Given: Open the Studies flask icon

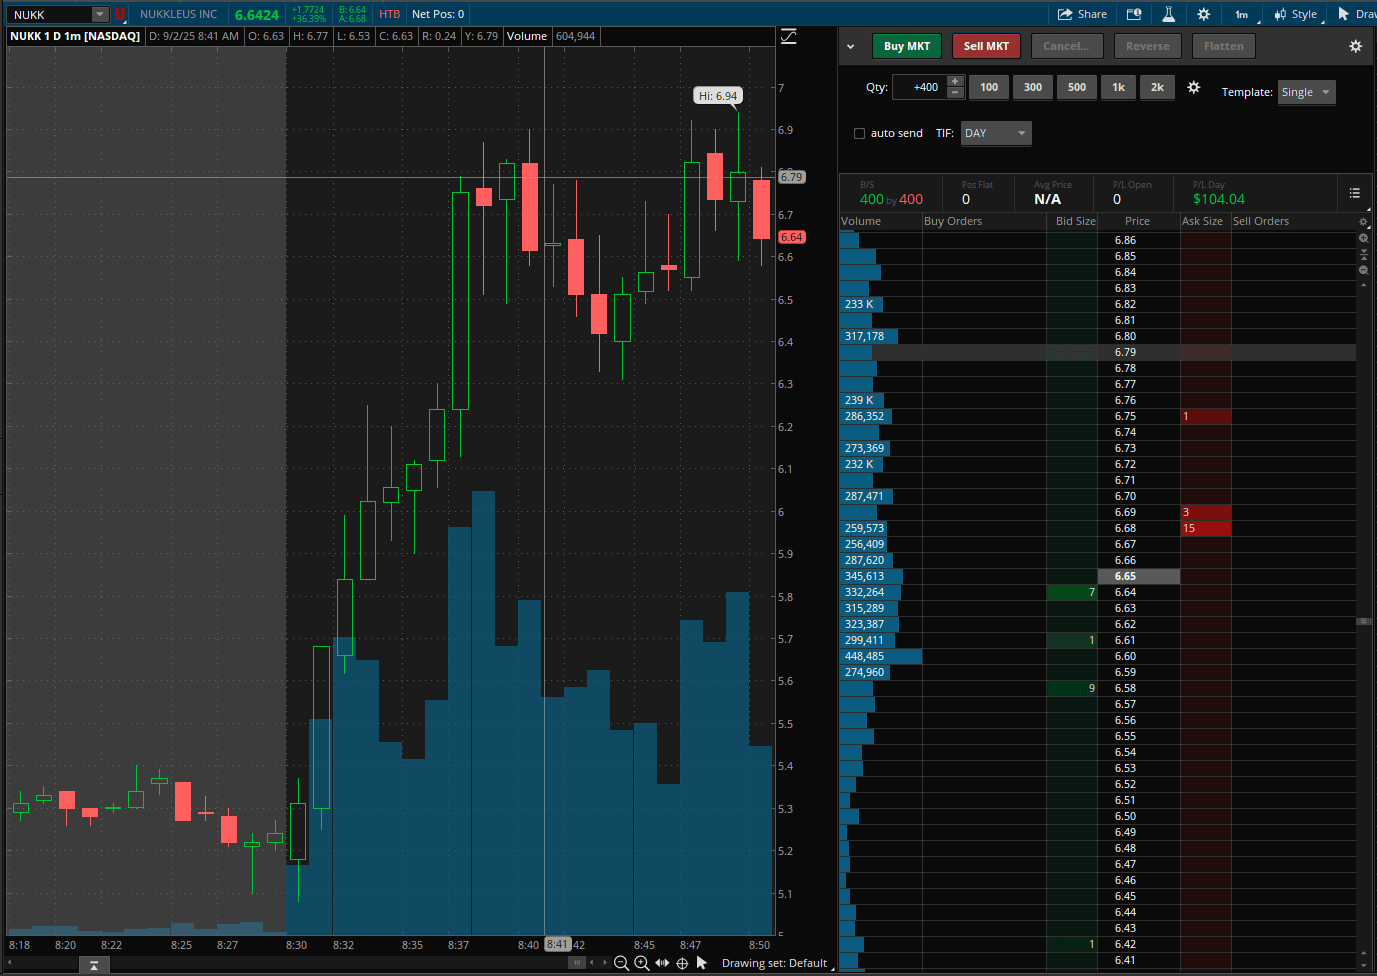Looking at the screenshot, I should point(1168,14).
